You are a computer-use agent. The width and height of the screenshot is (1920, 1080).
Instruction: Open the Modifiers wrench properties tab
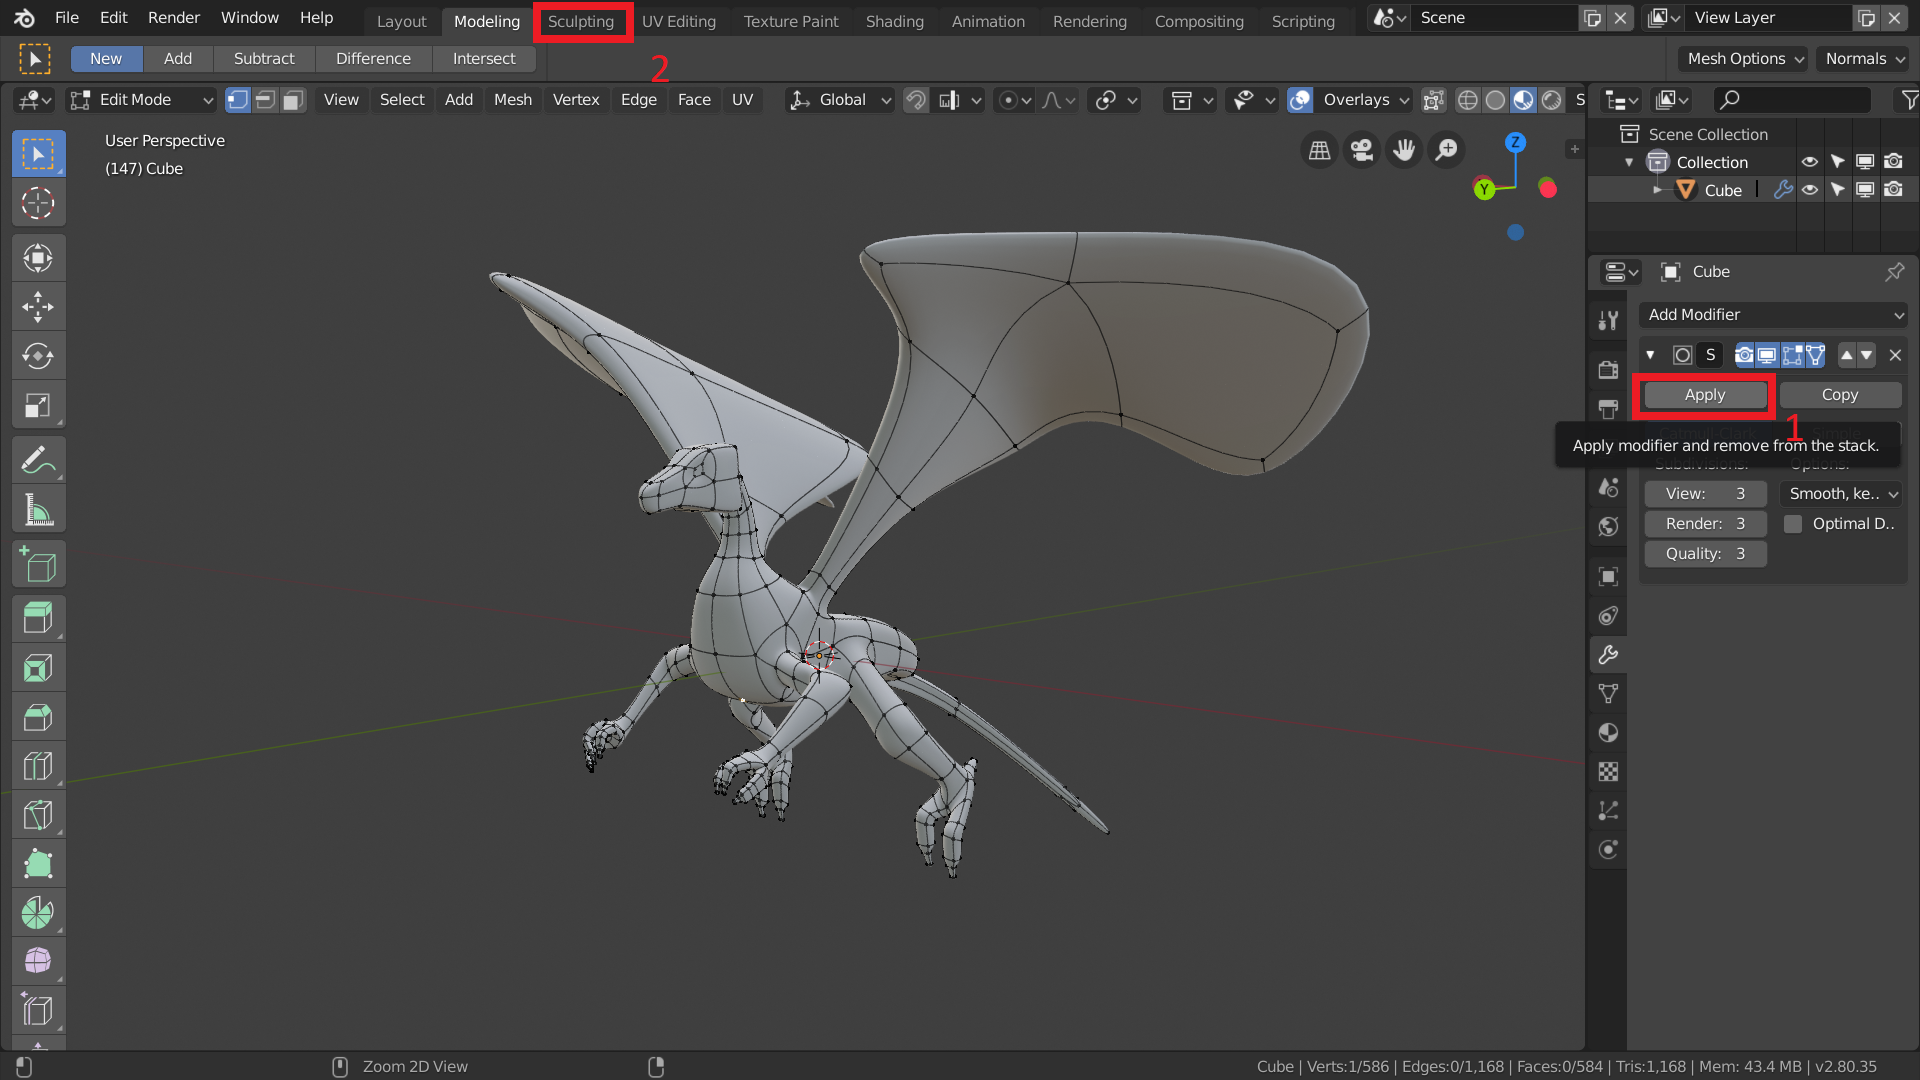tap(1608, 655)
